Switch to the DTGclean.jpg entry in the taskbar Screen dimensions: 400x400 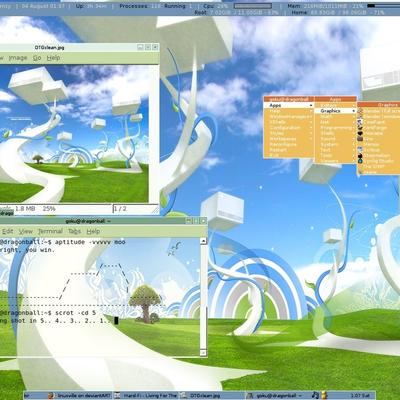(x=212, y=396)
